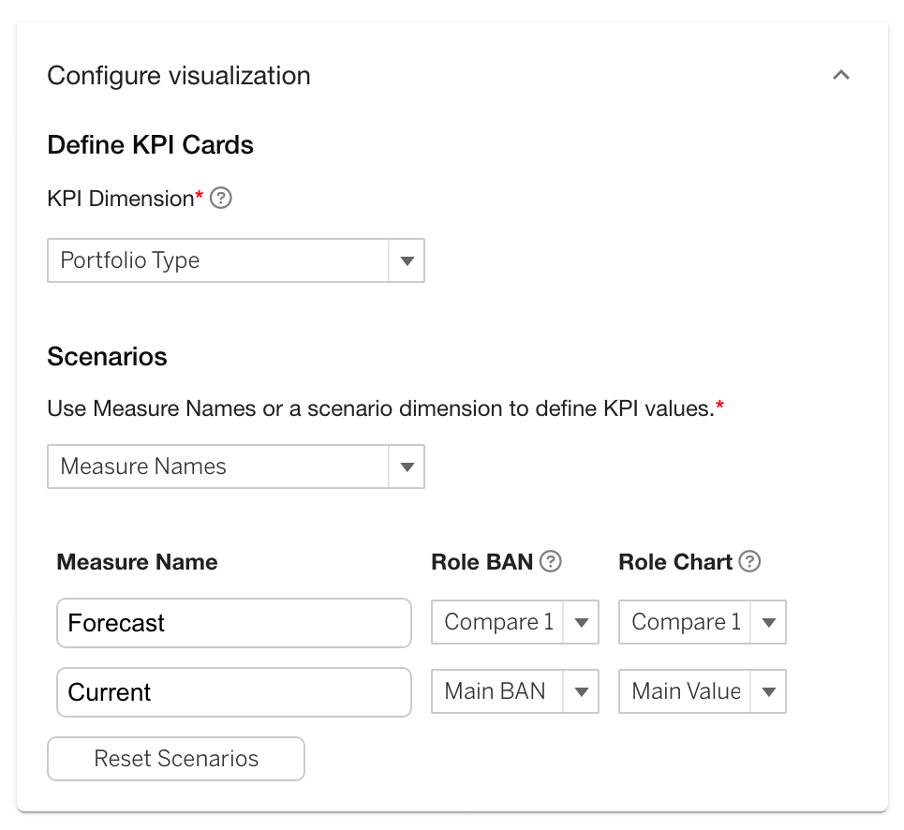Click the Configure visualization section title
This screenshot has height=830, width=904.
[x=179, y=76]
